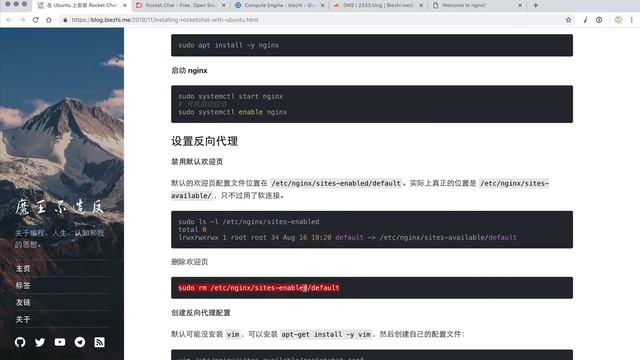Open the 友链 sidebar link
This screenshot has width=640, height=360.
[x=23, y=302]
